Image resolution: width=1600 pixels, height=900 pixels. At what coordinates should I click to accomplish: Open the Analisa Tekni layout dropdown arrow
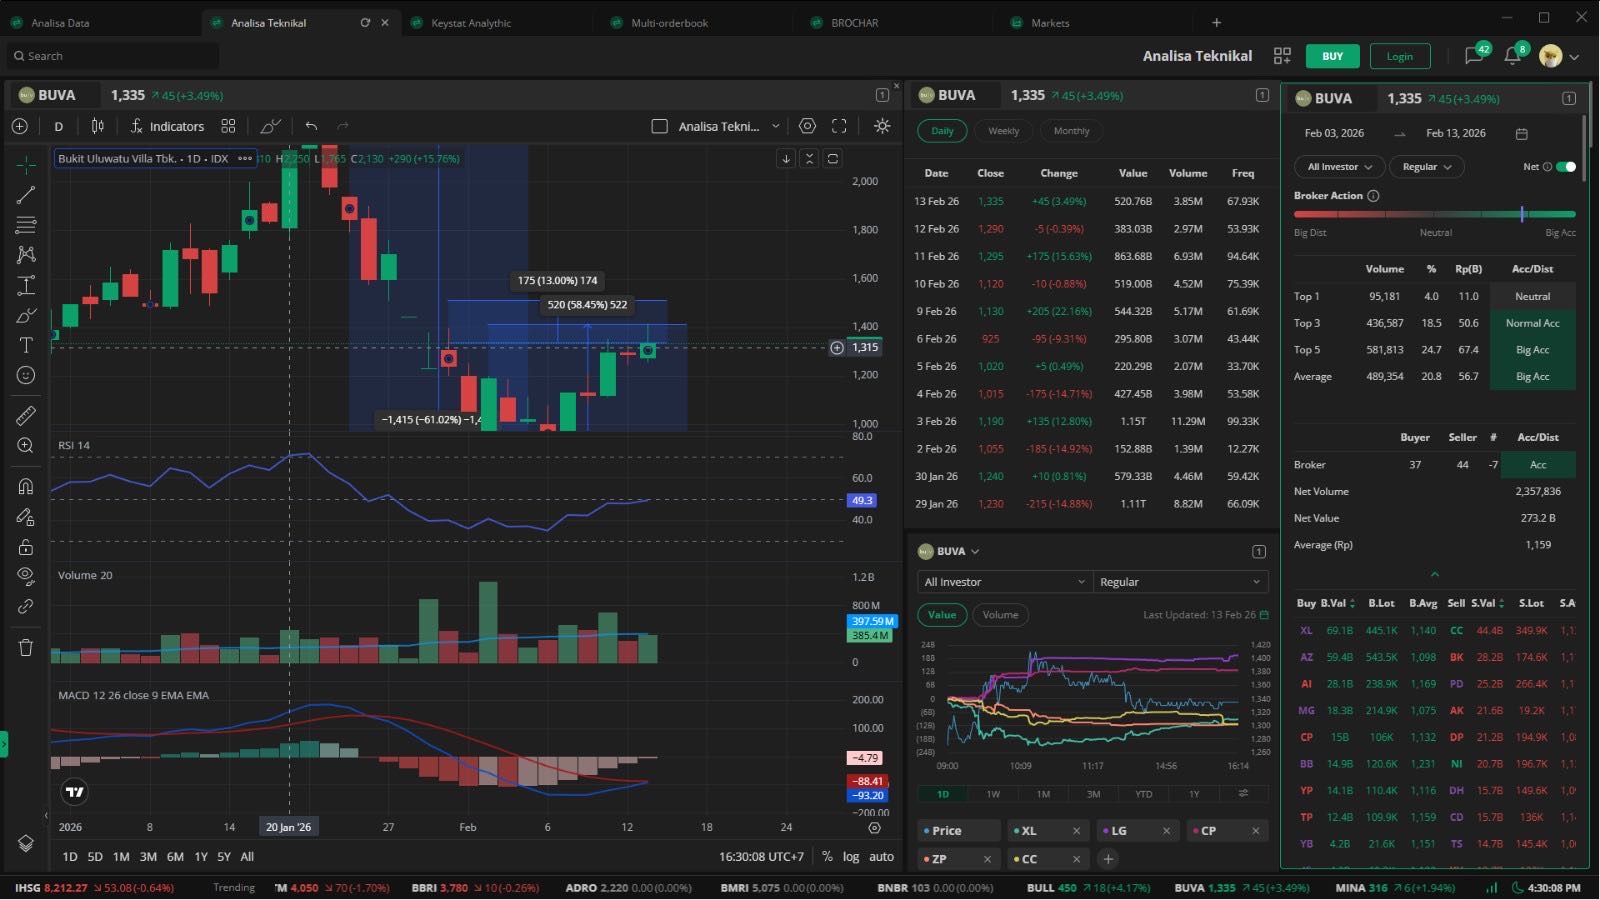pos(776,126)
